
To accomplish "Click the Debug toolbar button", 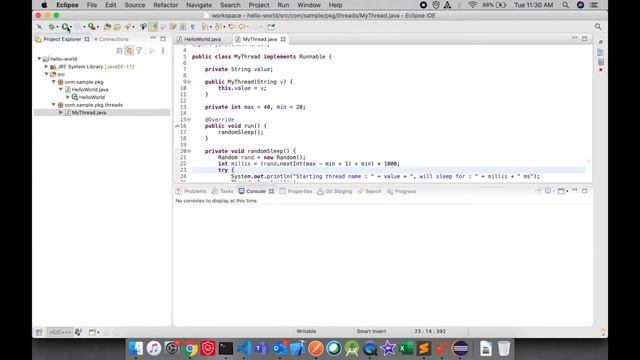I will coord(51,27).
